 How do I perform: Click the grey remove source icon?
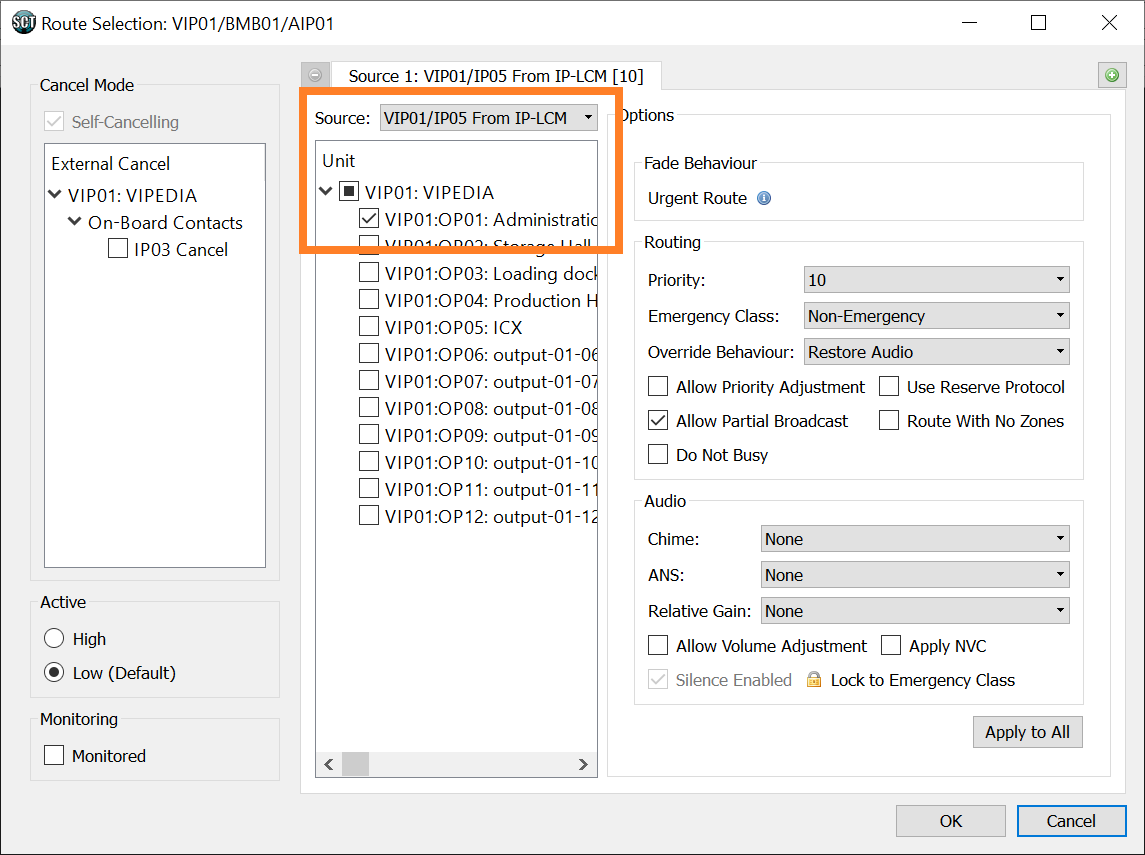click(315, 75)
